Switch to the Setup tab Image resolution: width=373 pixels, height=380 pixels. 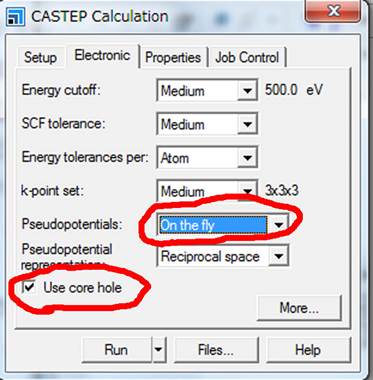click(x=40, y=57)
